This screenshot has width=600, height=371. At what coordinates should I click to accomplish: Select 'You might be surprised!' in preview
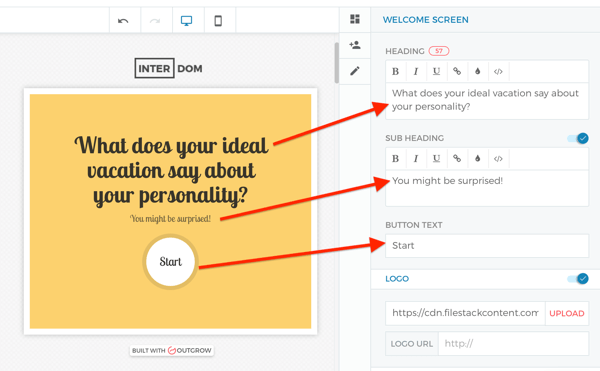170,219
